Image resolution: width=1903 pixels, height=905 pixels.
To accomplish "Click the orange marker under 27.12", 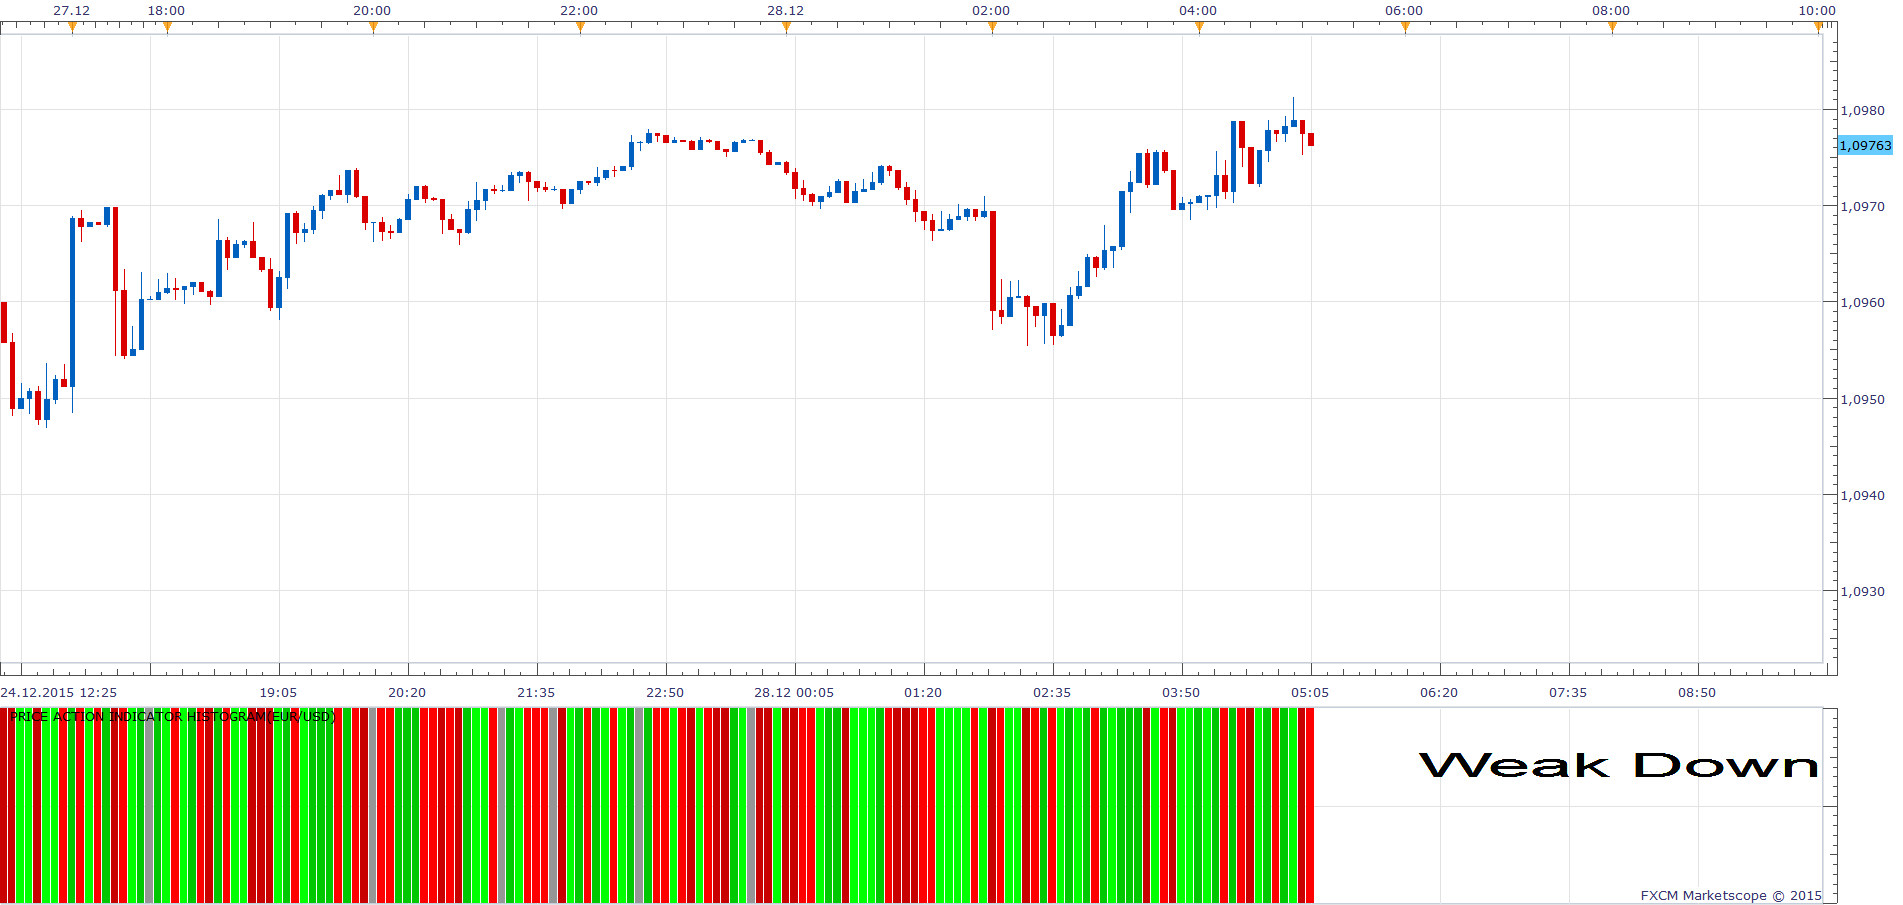I will pos(72,27).
